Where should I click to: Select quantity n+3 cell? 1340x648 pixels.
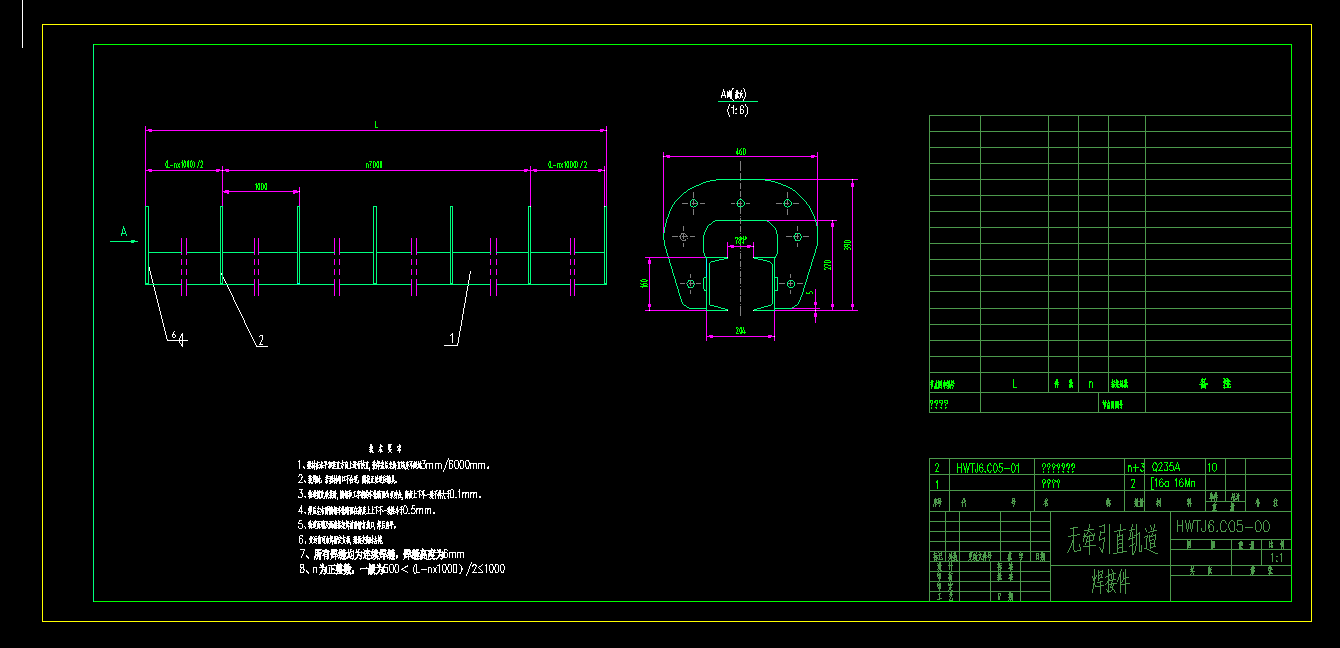(x=1134, y=467)
